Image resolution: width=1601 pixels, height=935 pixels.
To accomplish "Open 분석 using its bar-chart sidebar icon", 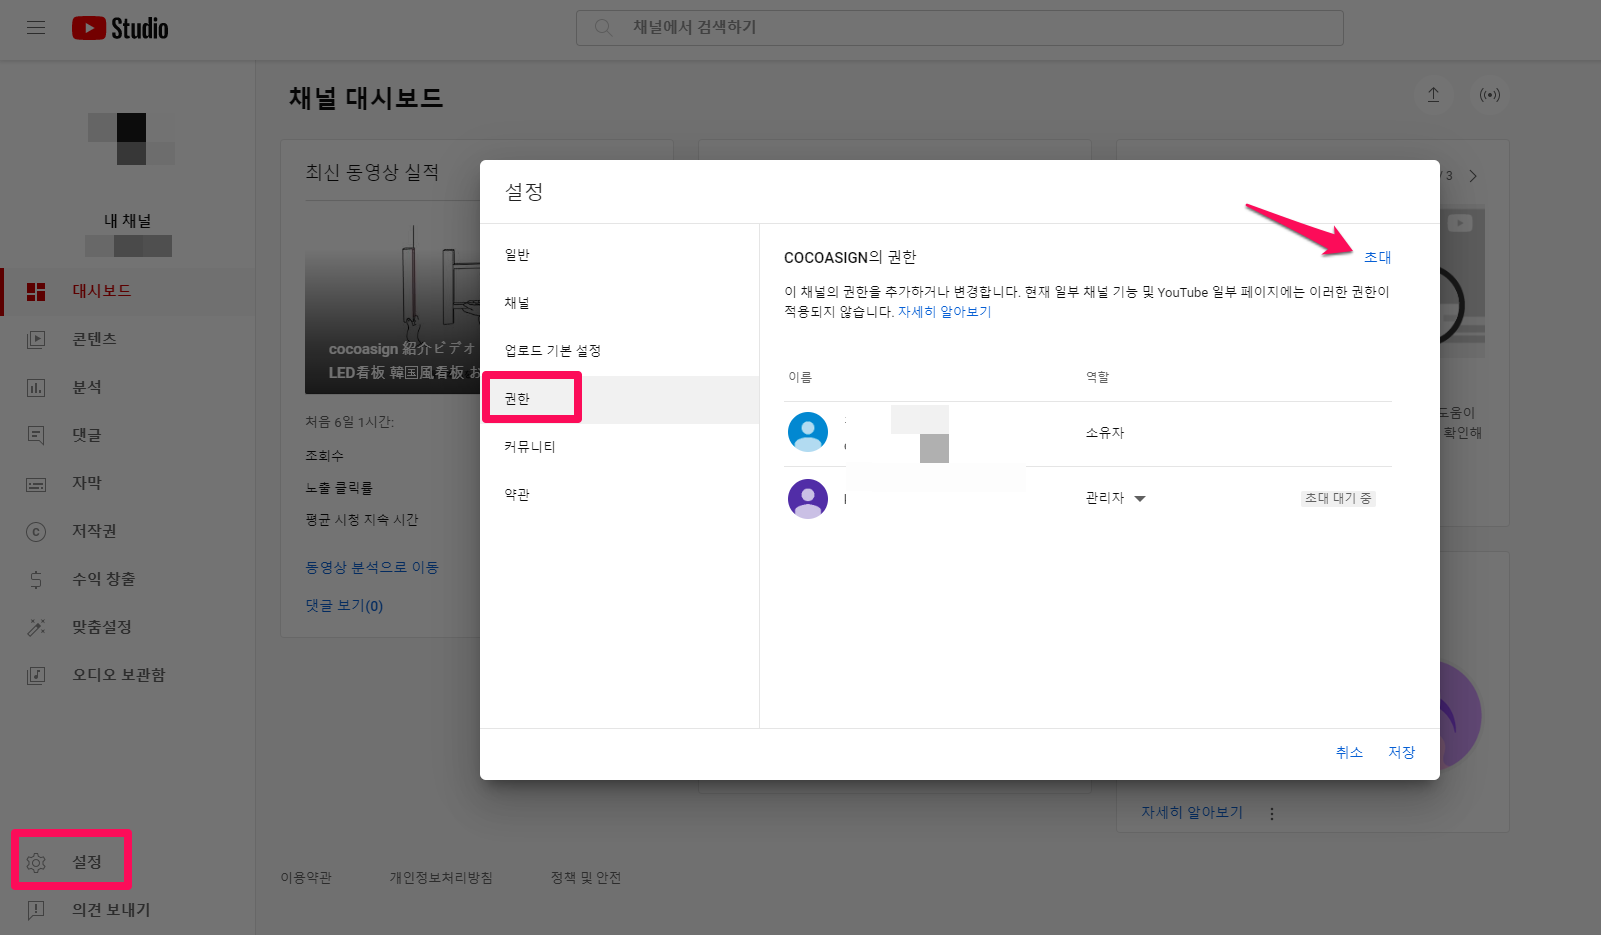I will [x=36, y=387].
